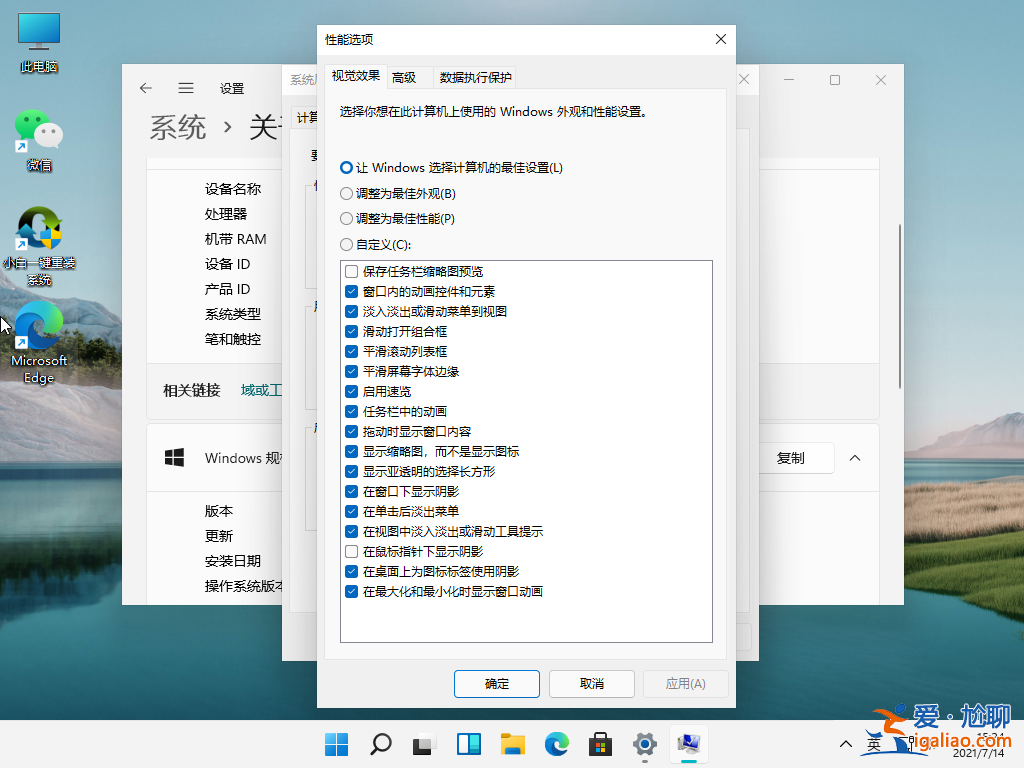The height and width of the screenshot is (768, 1024).
Task: Open File Explorer from the taskbar
Action: [x=513, y=744]
